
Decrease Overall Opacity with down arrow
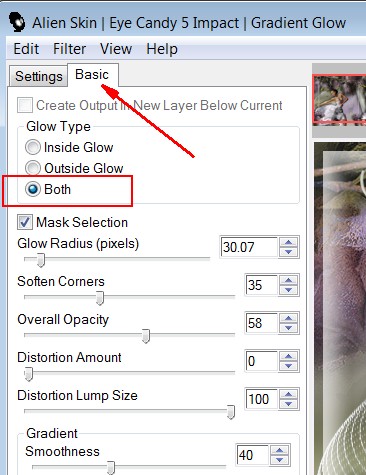pyautogui.click(x=289, y=328)
